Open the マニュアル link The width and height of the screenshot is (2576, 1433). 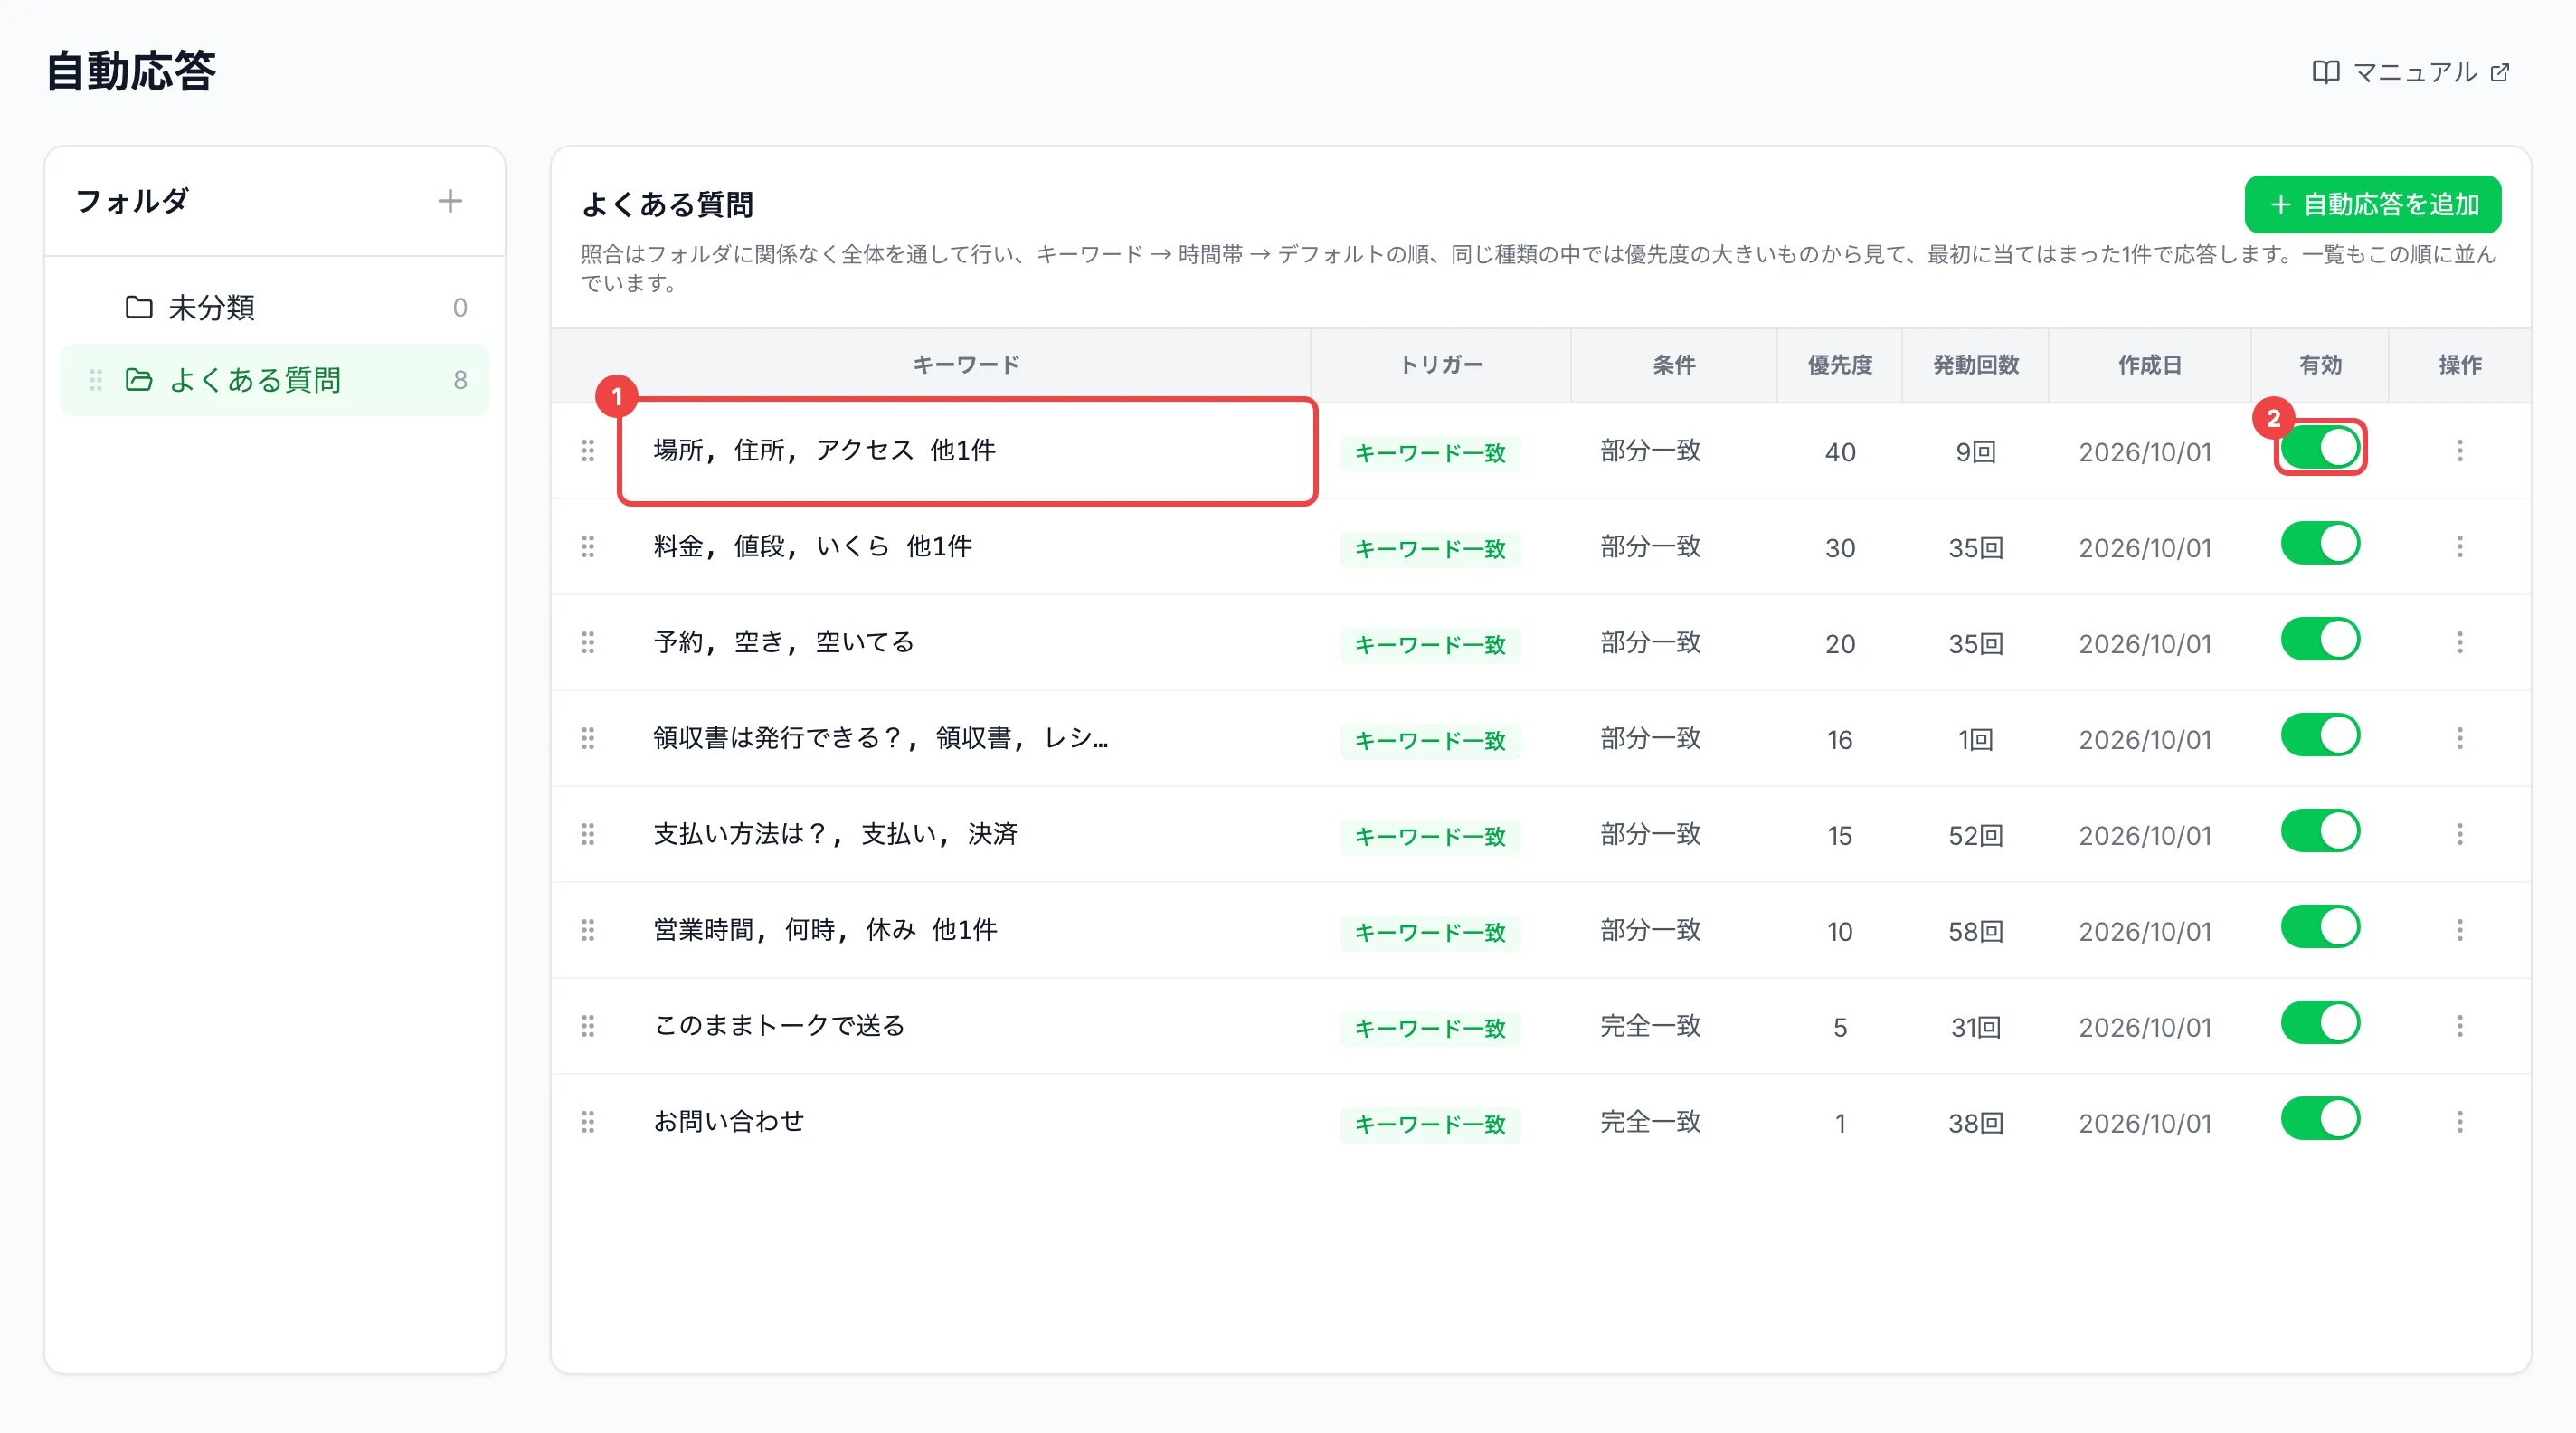pos(2411,72)
